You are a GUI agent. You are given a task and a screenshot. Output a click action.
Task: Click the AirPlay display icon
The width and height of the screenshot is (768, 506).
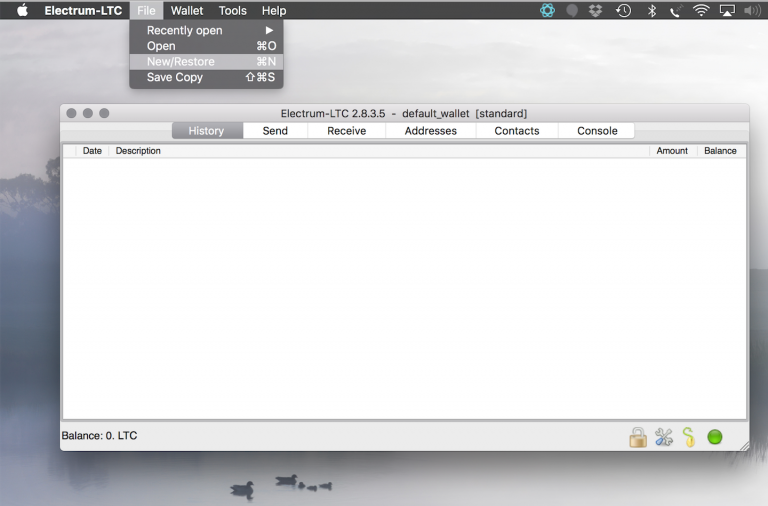[727, 10]
